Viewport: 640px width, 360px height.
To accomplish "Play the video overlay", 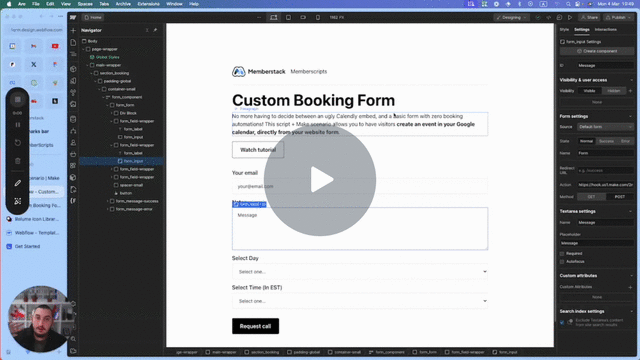I will (x=320, y=180).
